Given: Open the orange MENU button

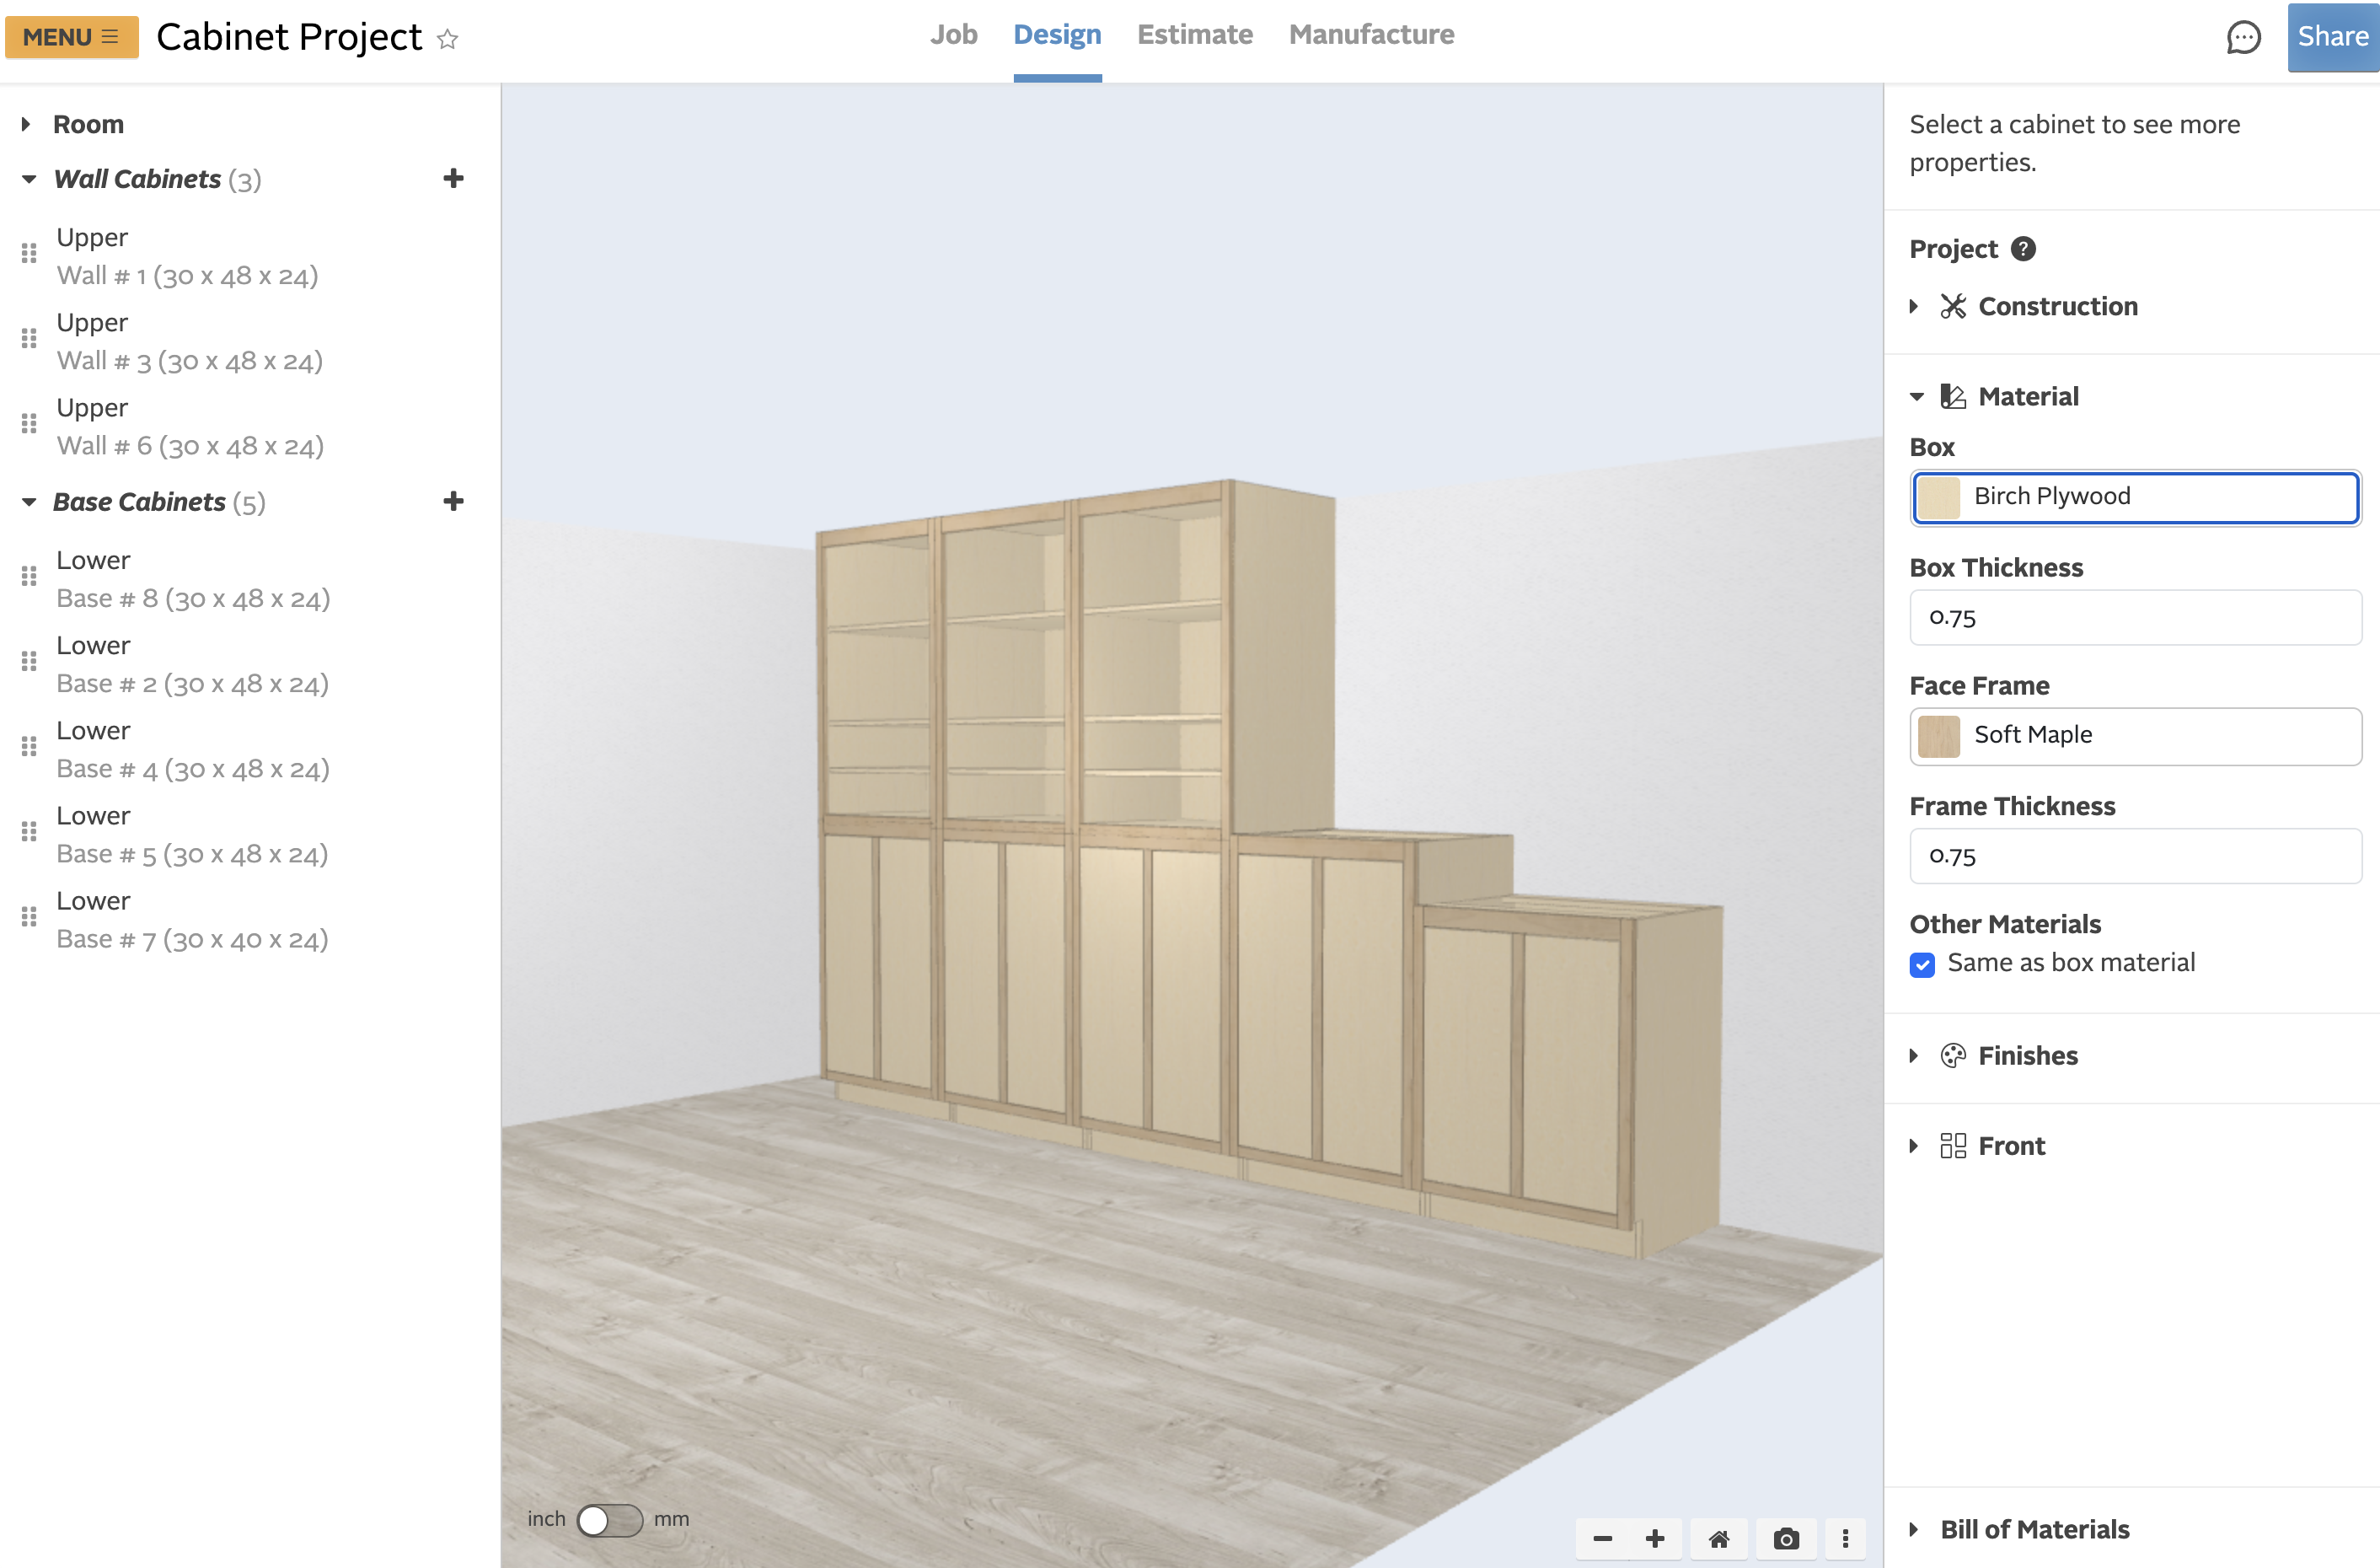Looking at the screenshot, I should click(x=71, y=37).
